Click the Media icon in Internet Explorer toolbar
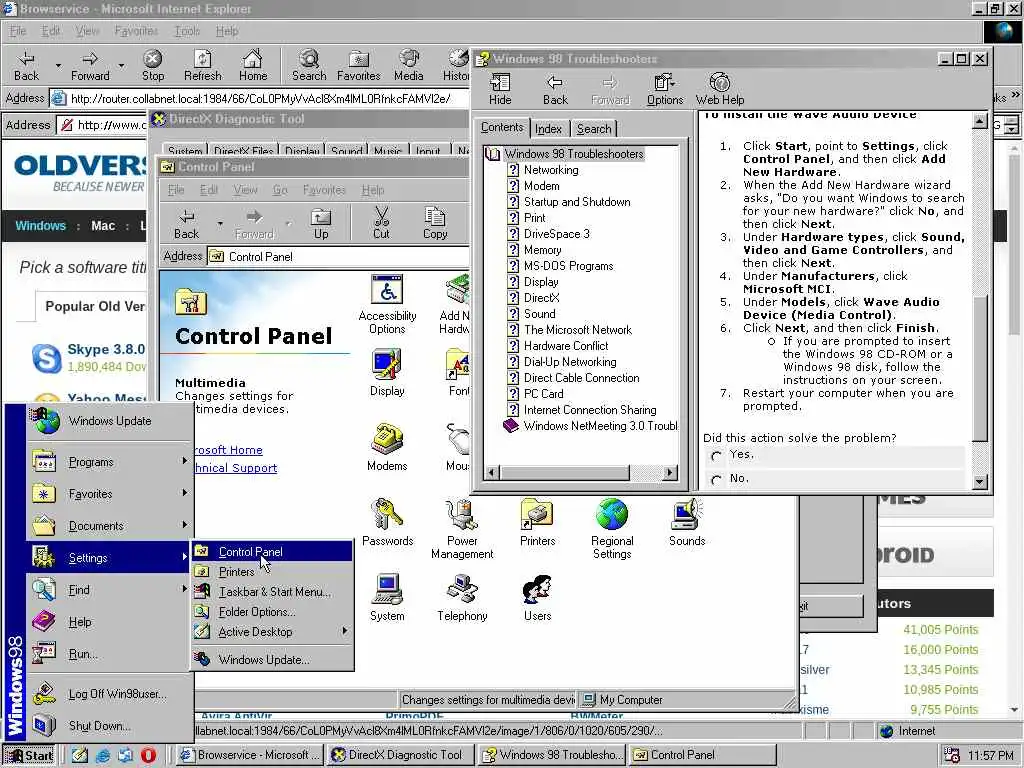This screenshot has width=1024, height=768. pos(409,65)
